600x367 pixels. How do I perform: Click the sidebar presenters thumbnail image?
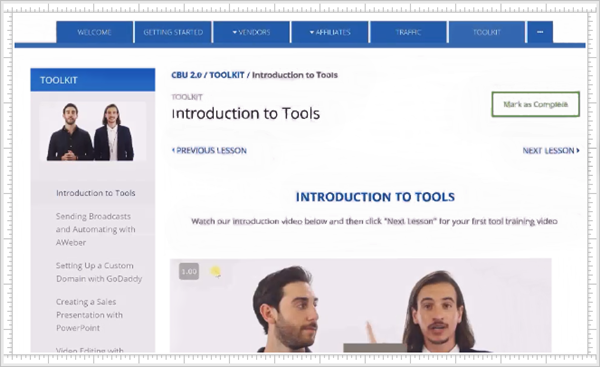click(92, 132)
